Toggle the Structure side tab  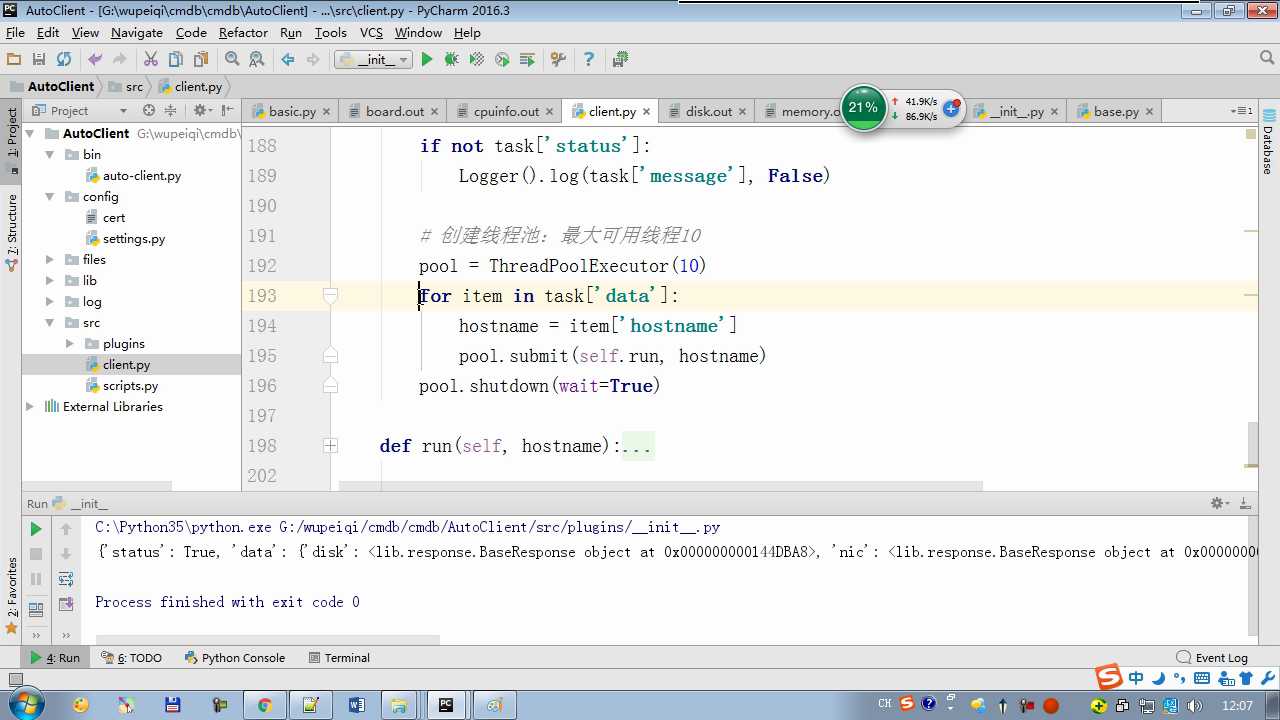point(12,232)
